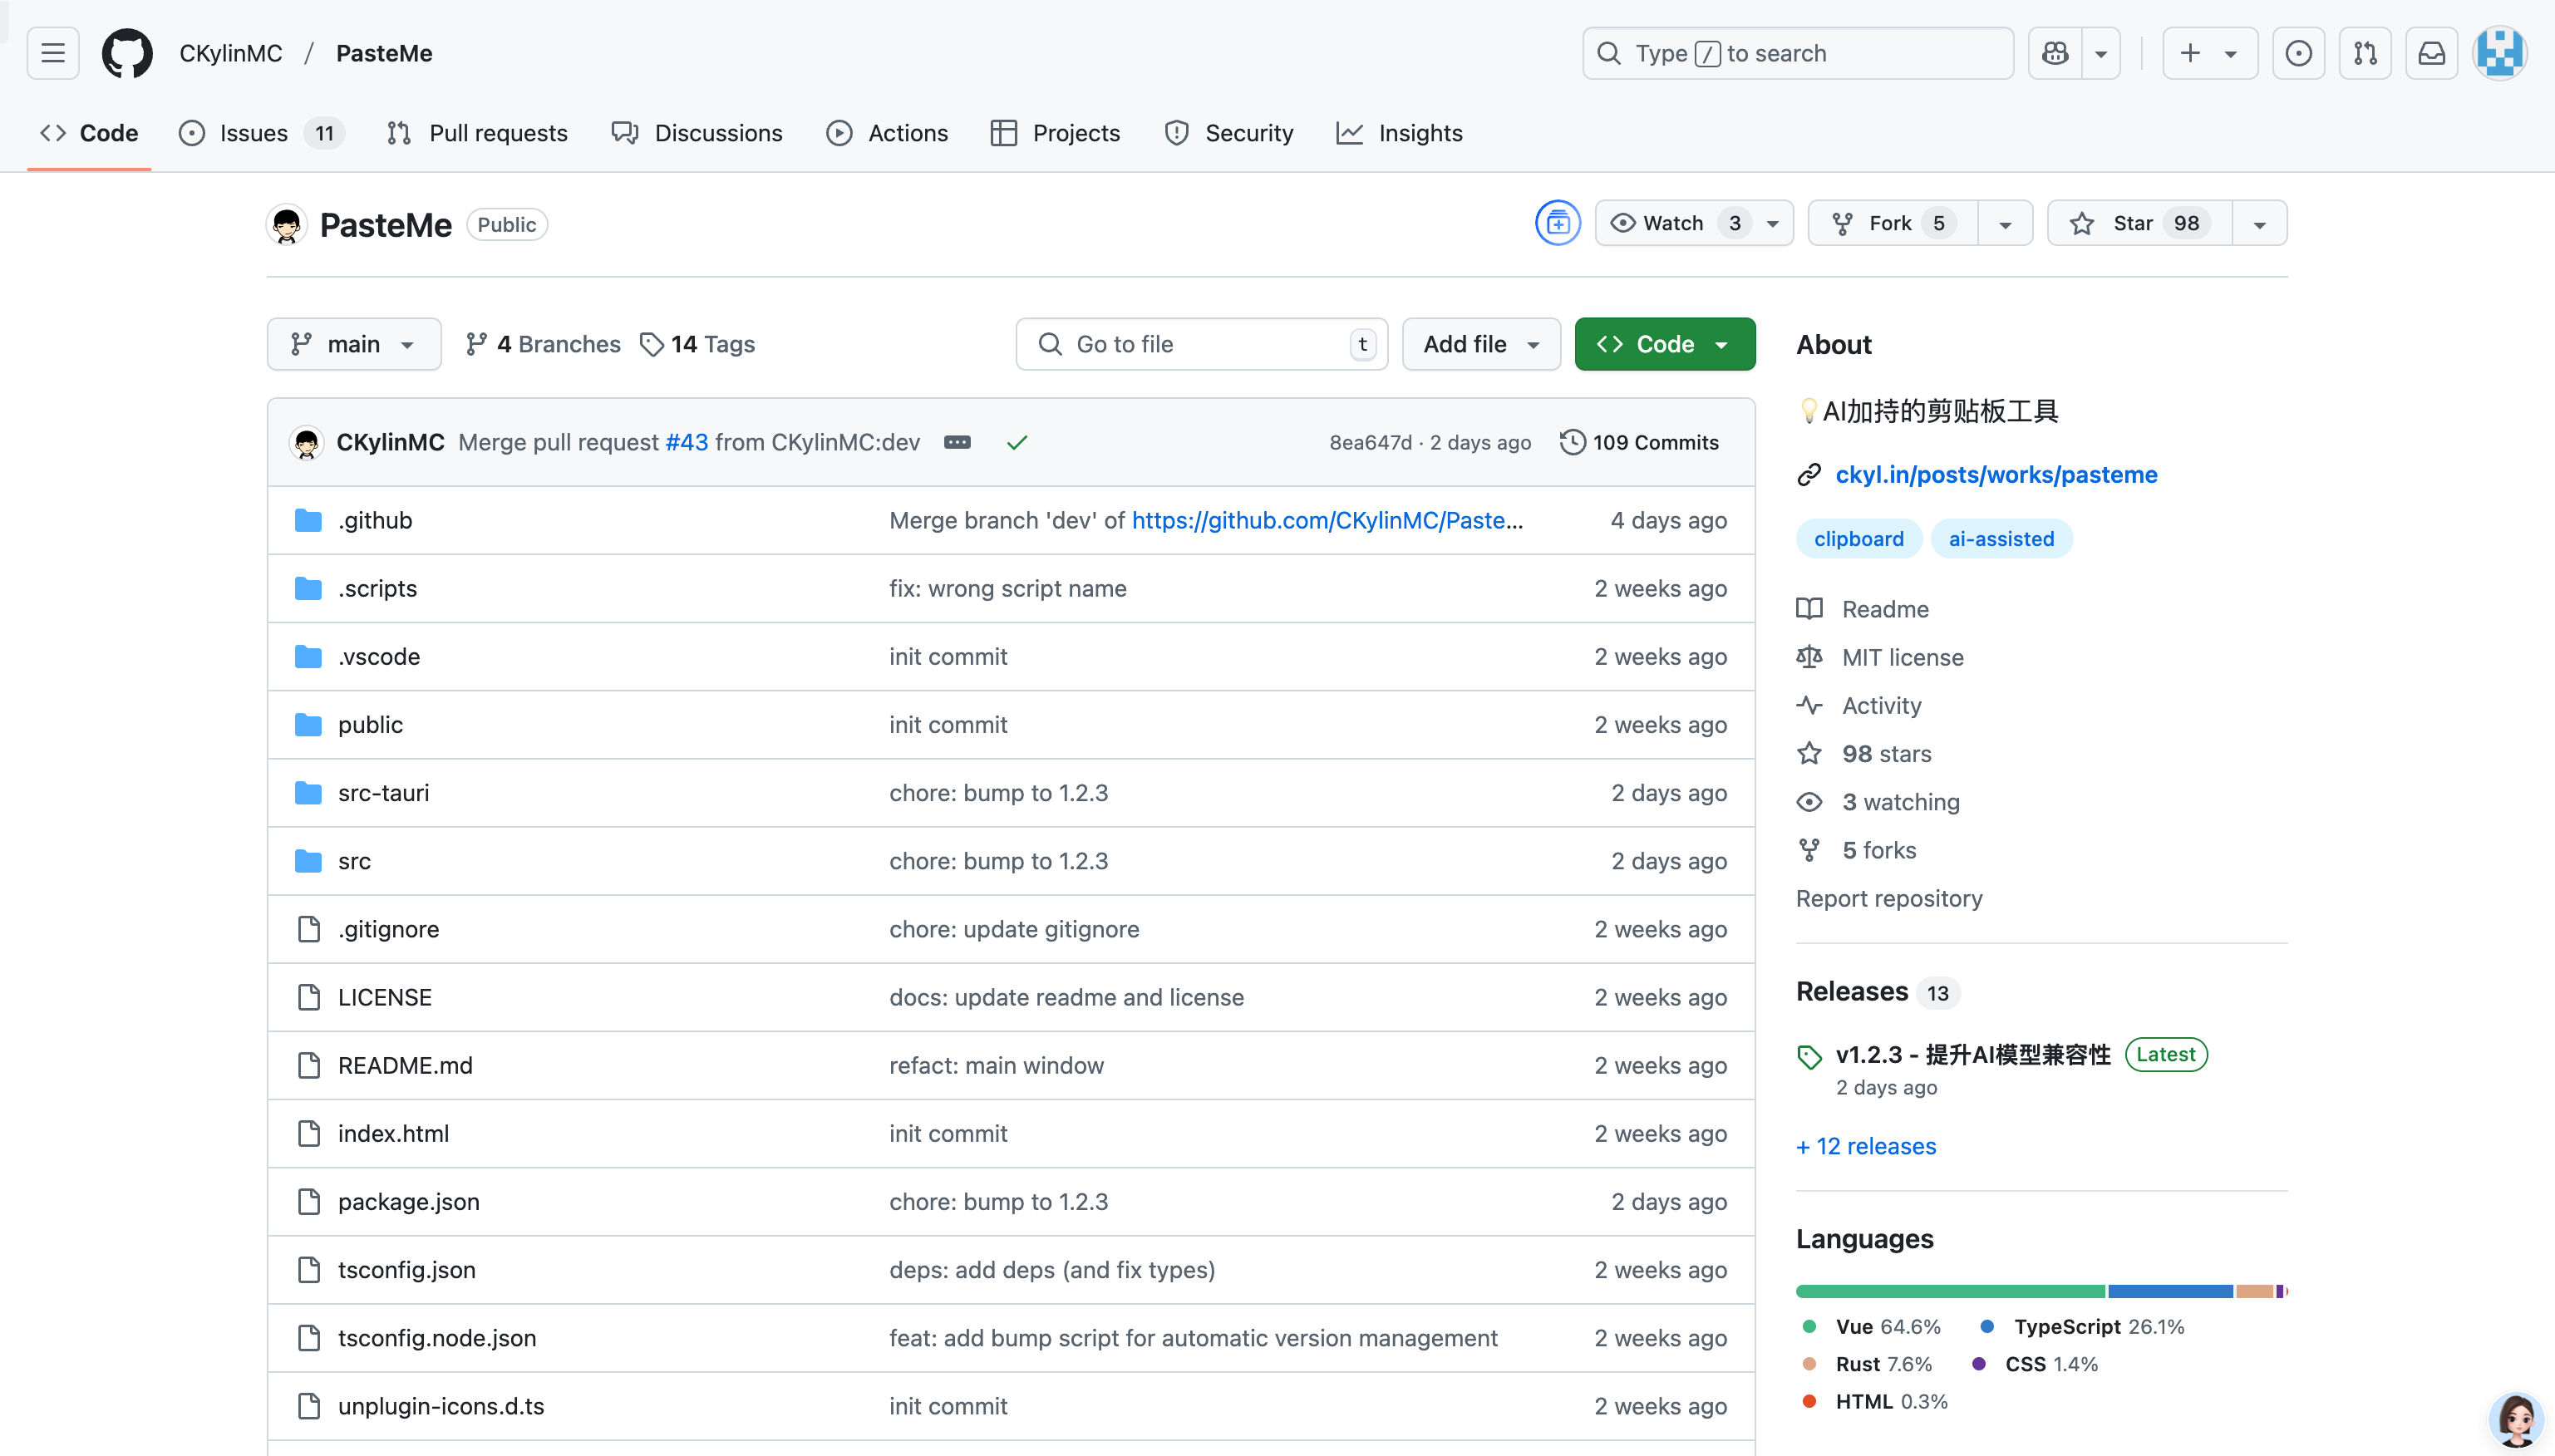Open the Readme link with book icon
Viewport: 2555px width, 1456px height.
pyautogui.click(x=1863, y=609)
